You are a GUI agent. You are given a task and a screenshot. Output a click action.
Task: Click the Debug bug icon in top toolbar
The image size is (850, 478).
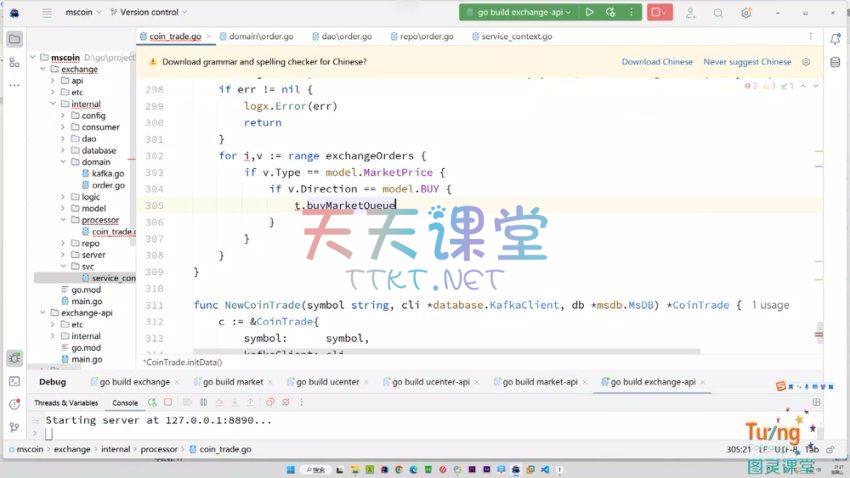(610, 12)
